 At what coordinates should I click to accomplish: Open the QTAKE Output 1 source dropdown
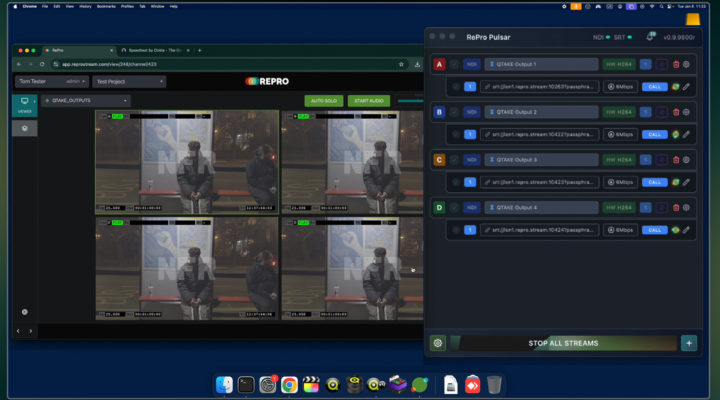tap(541, 65)
